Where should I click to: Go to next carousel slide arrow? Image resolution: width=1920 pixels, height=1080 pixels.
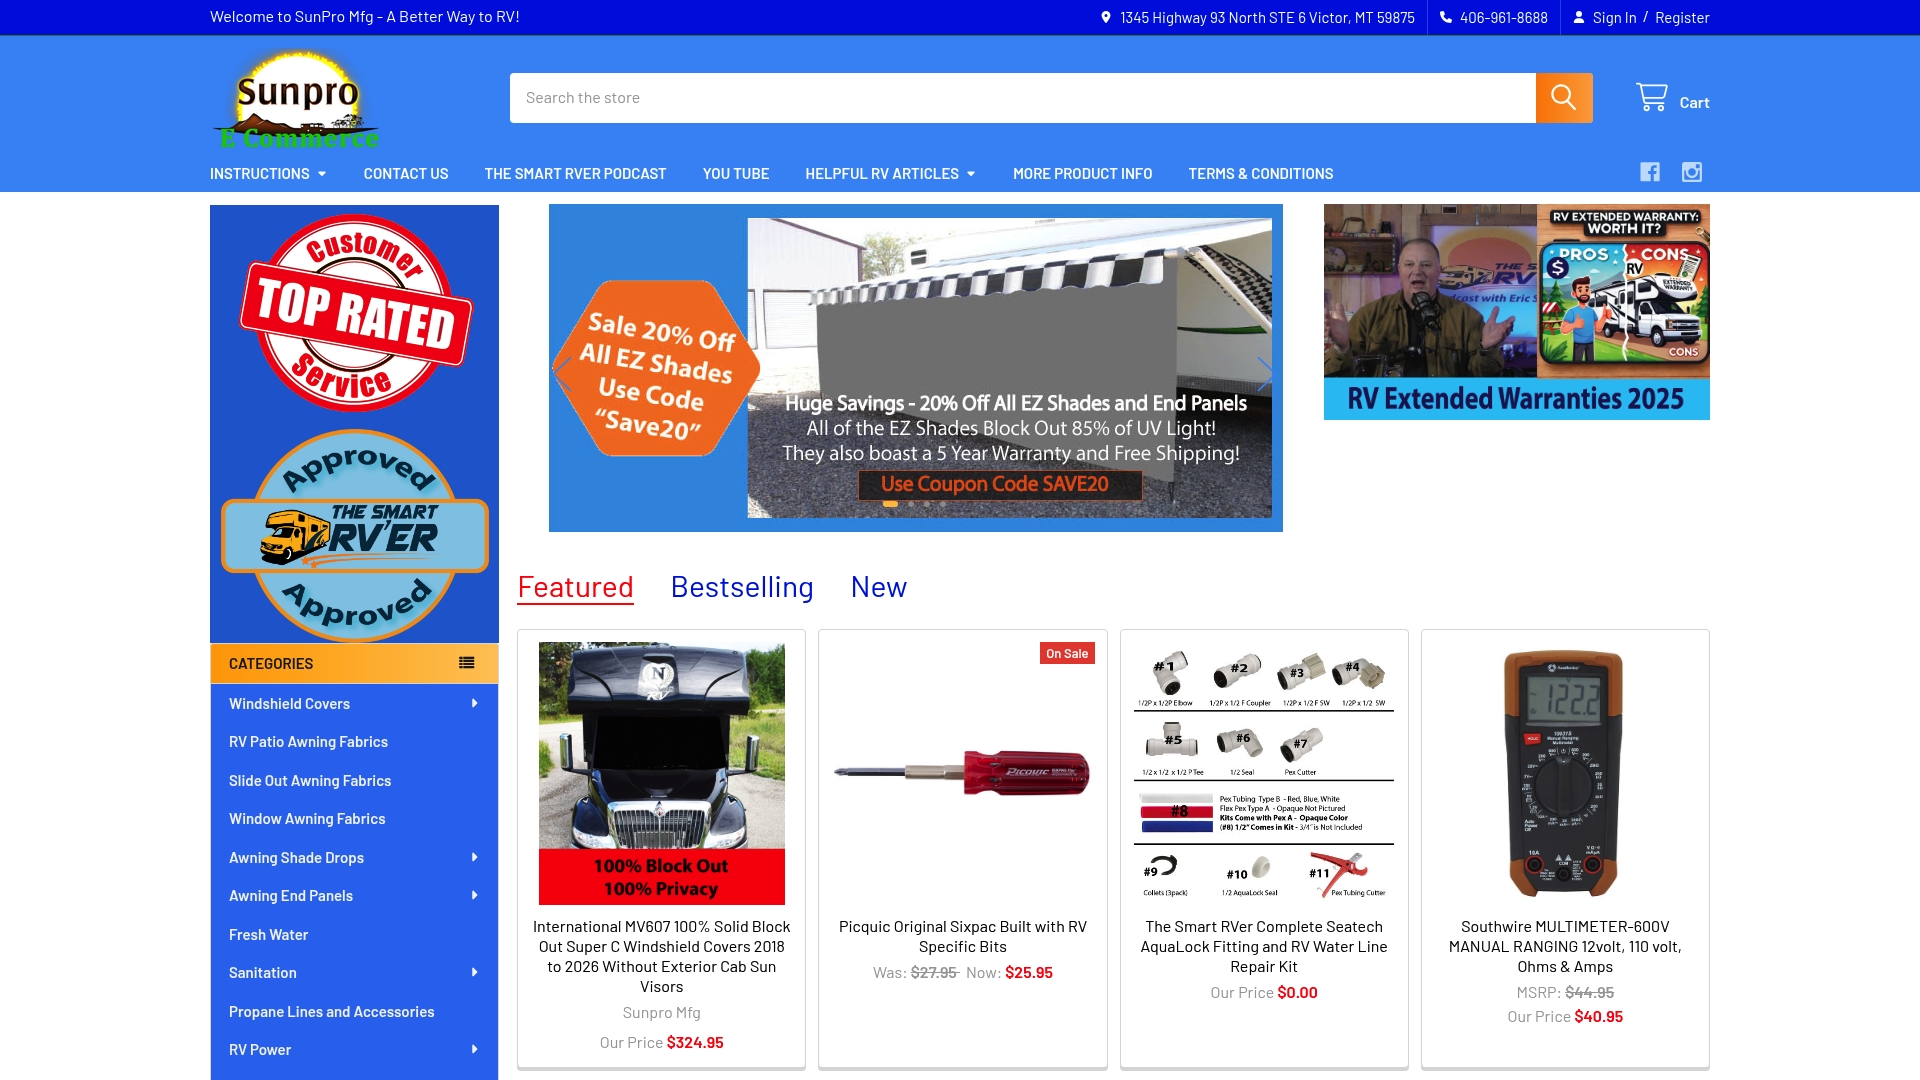coord(1265,374)
